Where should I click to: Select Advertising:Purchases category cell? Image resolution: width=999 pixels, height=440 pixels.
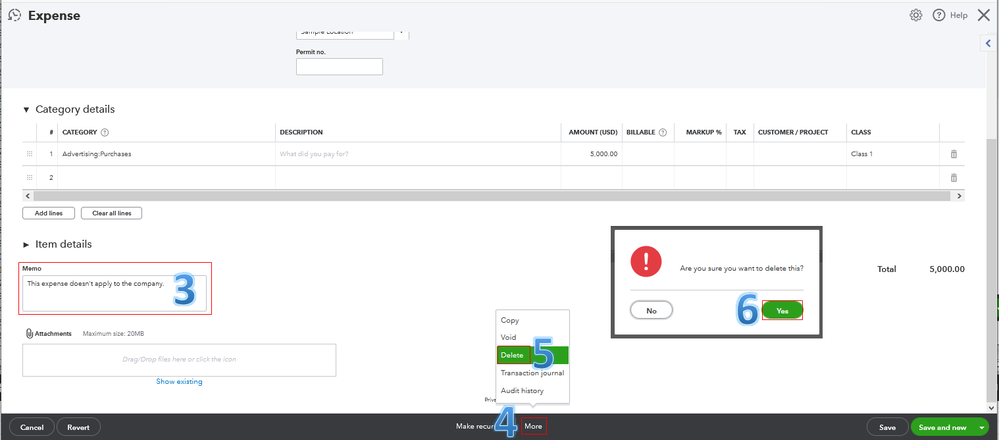pyautogui.click(x=166, y=154)
